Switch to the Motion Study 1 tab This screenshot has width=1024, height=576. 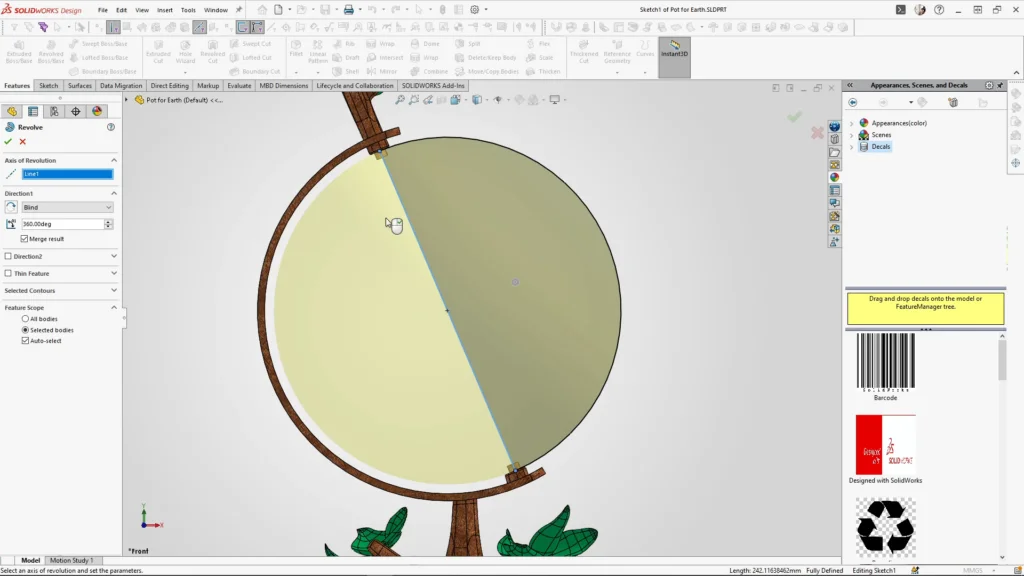click(x=72, y=560)
